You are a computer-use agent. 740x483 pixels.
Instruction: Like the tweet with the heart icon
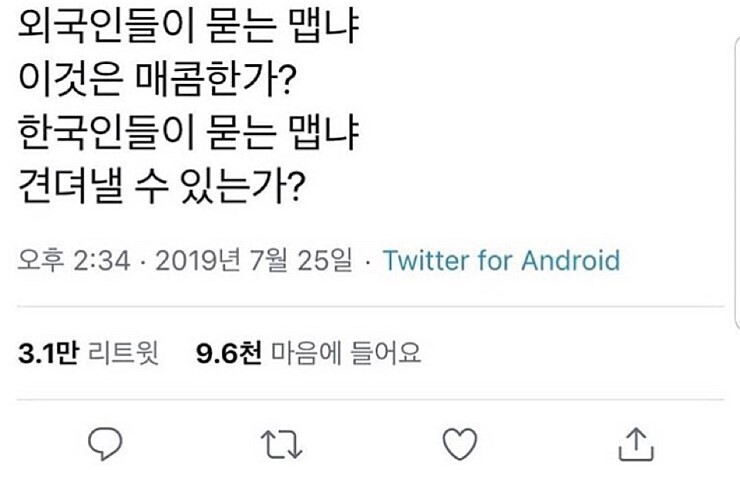tap(459, 444)
